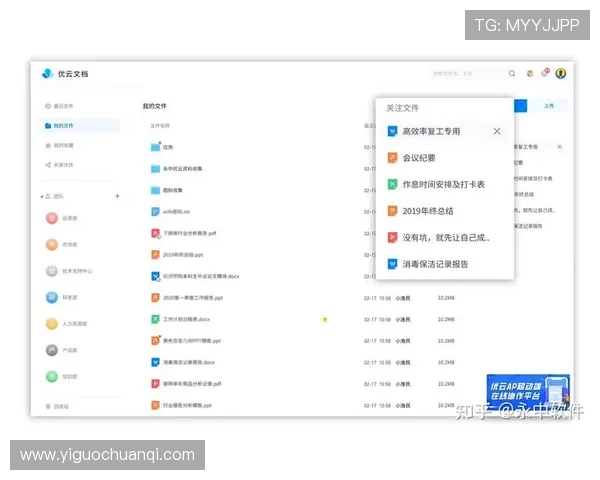The width and height of the screenshot is (600, 480).
Task: Open the 分析记录.pdf file icon
Action: tap(155, 384)
